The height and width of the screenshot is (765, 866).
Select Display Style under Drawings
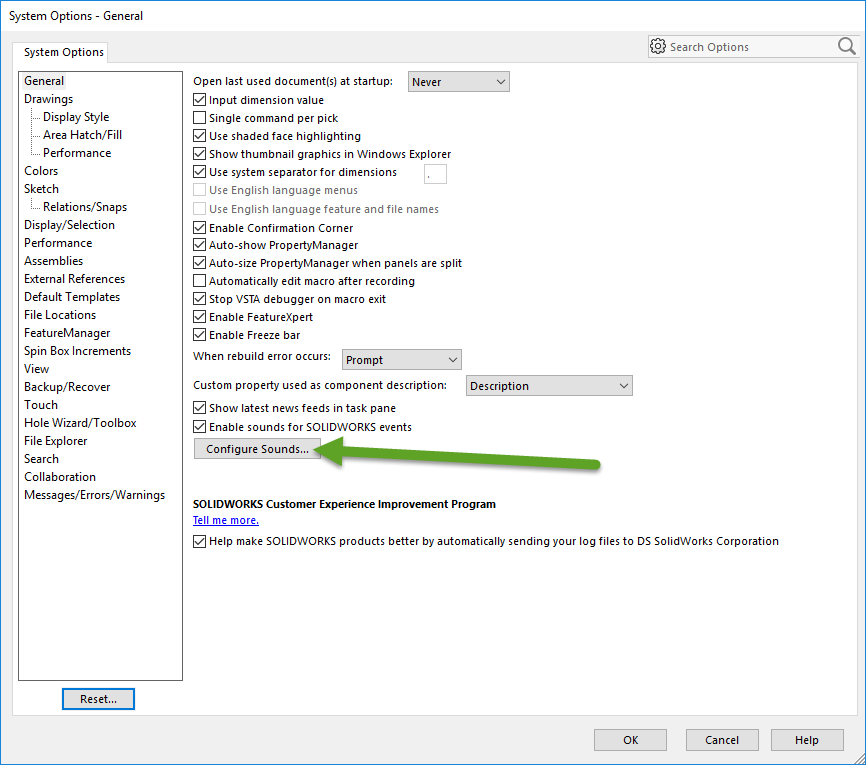(x=76, y=117)
